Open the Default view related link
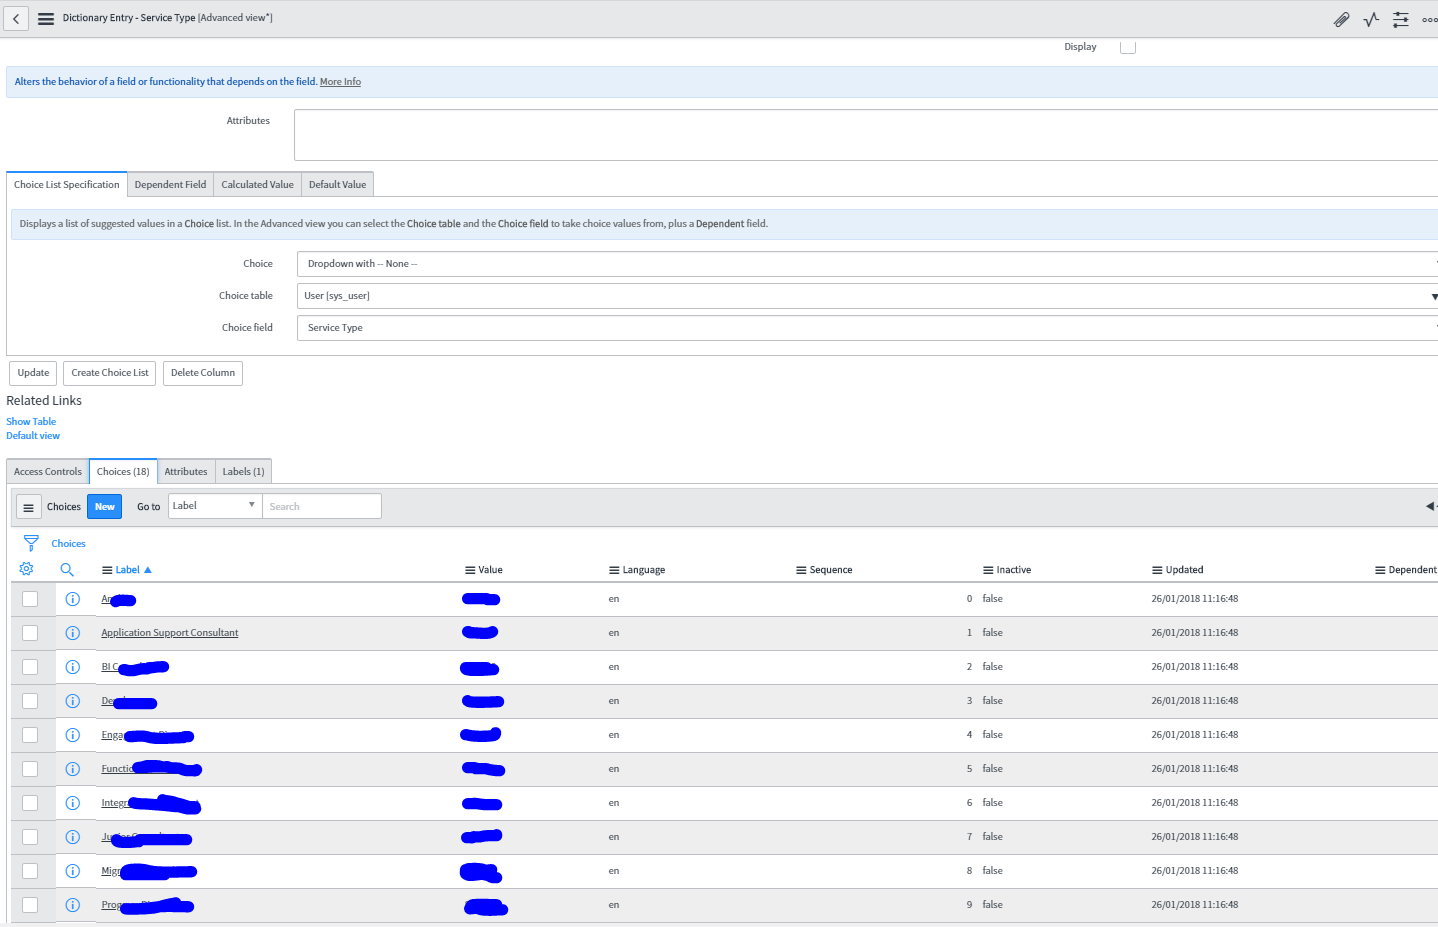 coord(33,436)
